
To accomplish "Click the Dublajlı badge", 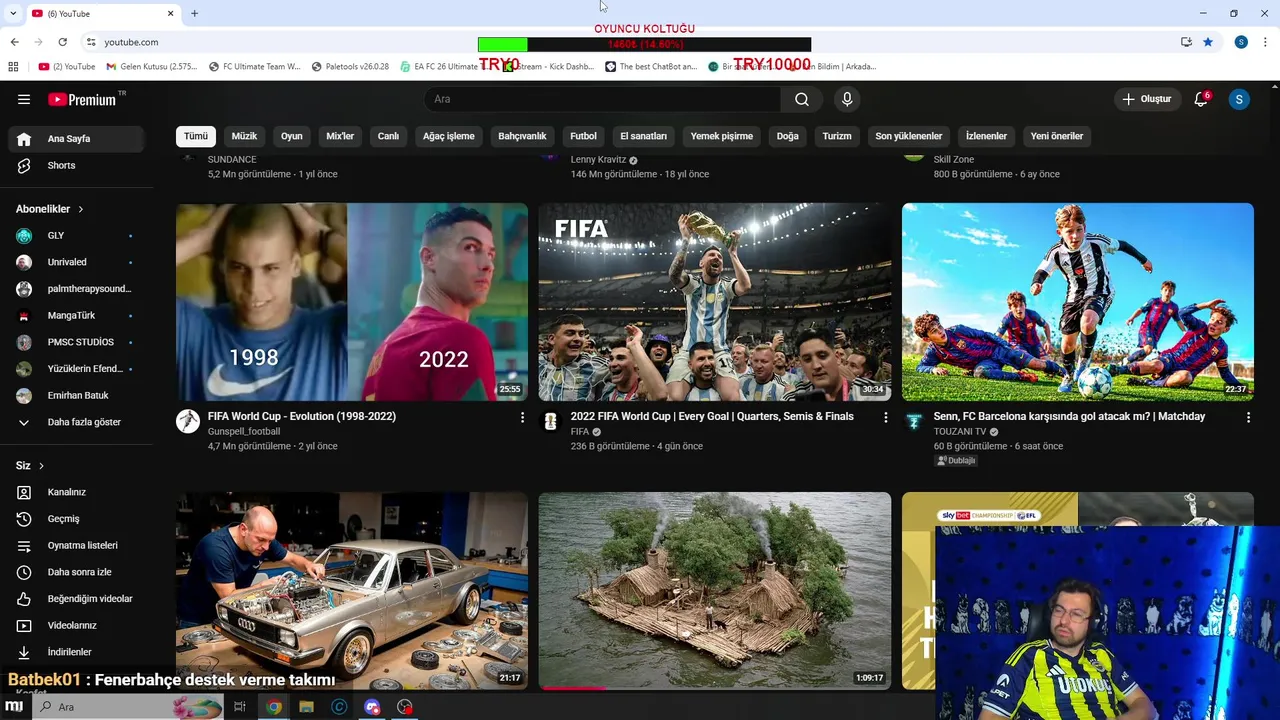I will [956, 461].
